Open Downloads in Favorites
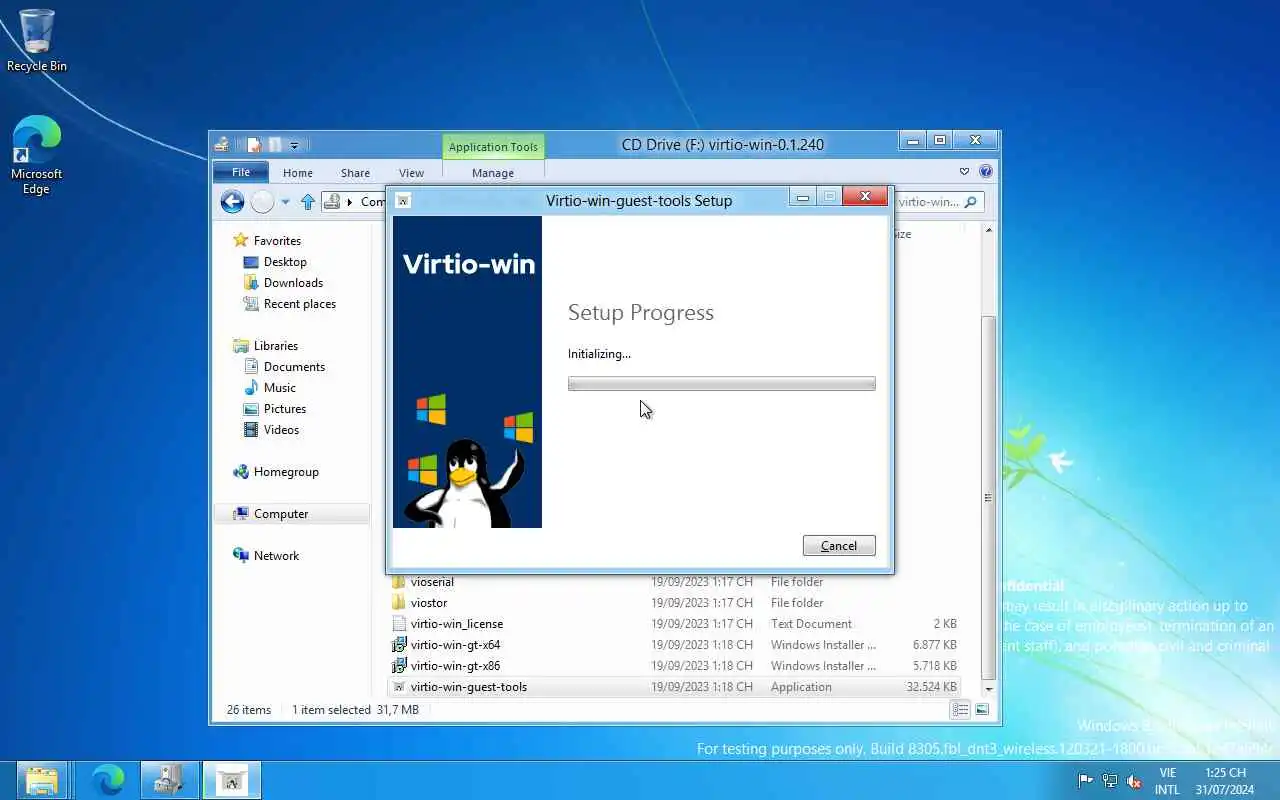1280x800 pixels. tap(293, 283)
